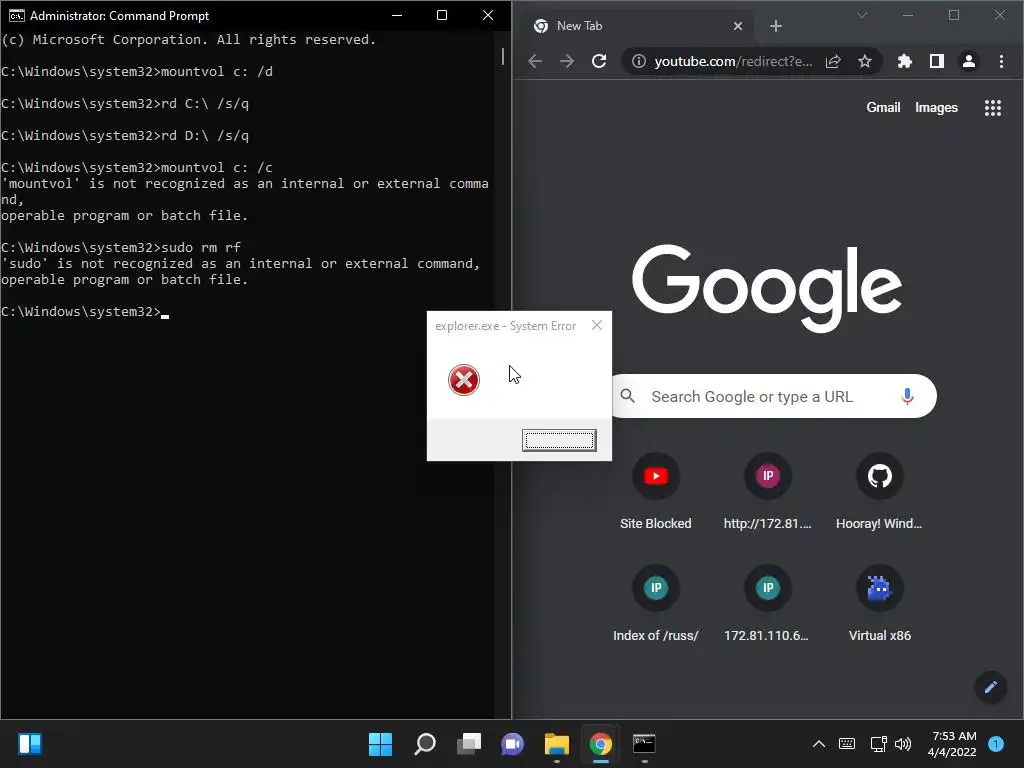Open the Google apps grid
This screenshot has width=1024, height=768.
point(993,108)
